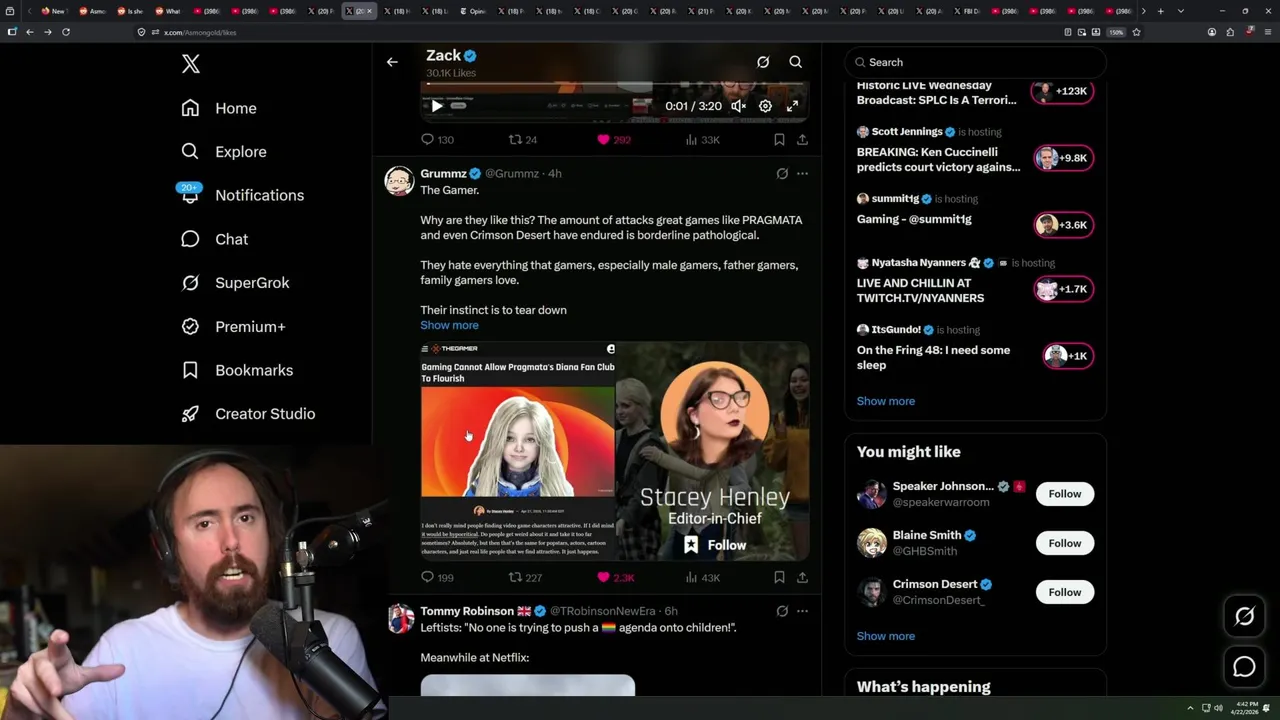Image resolution: width=1280 pixels, height=720 pixels.
Task: Open Explore in the sidebar
Action: (224, 152)
